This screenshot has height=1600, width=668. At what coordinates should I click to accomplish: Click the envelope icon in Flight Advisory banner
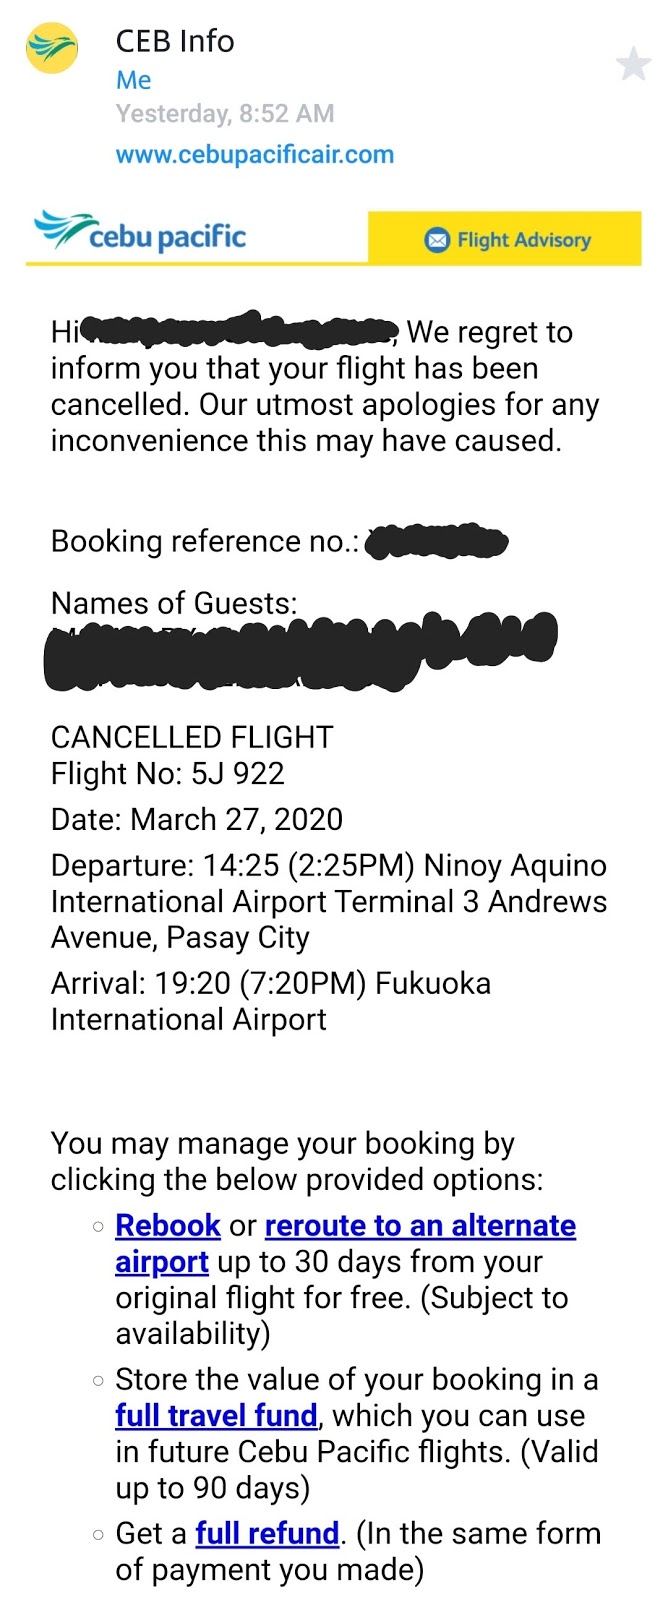click(437, 240)
